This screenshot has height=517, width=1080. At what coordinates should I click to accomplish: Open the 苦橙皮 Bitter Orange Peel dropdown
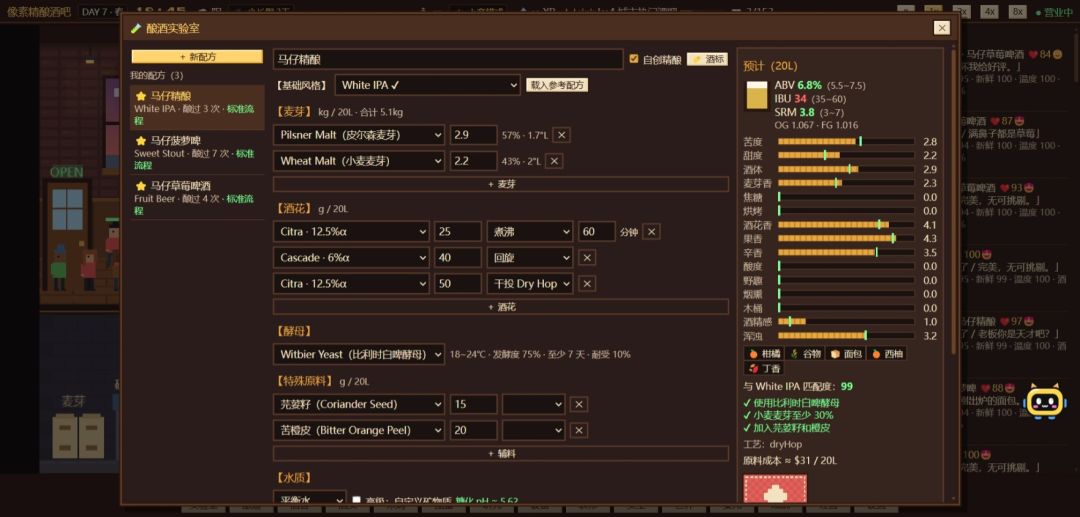click(x=359, y=430)
